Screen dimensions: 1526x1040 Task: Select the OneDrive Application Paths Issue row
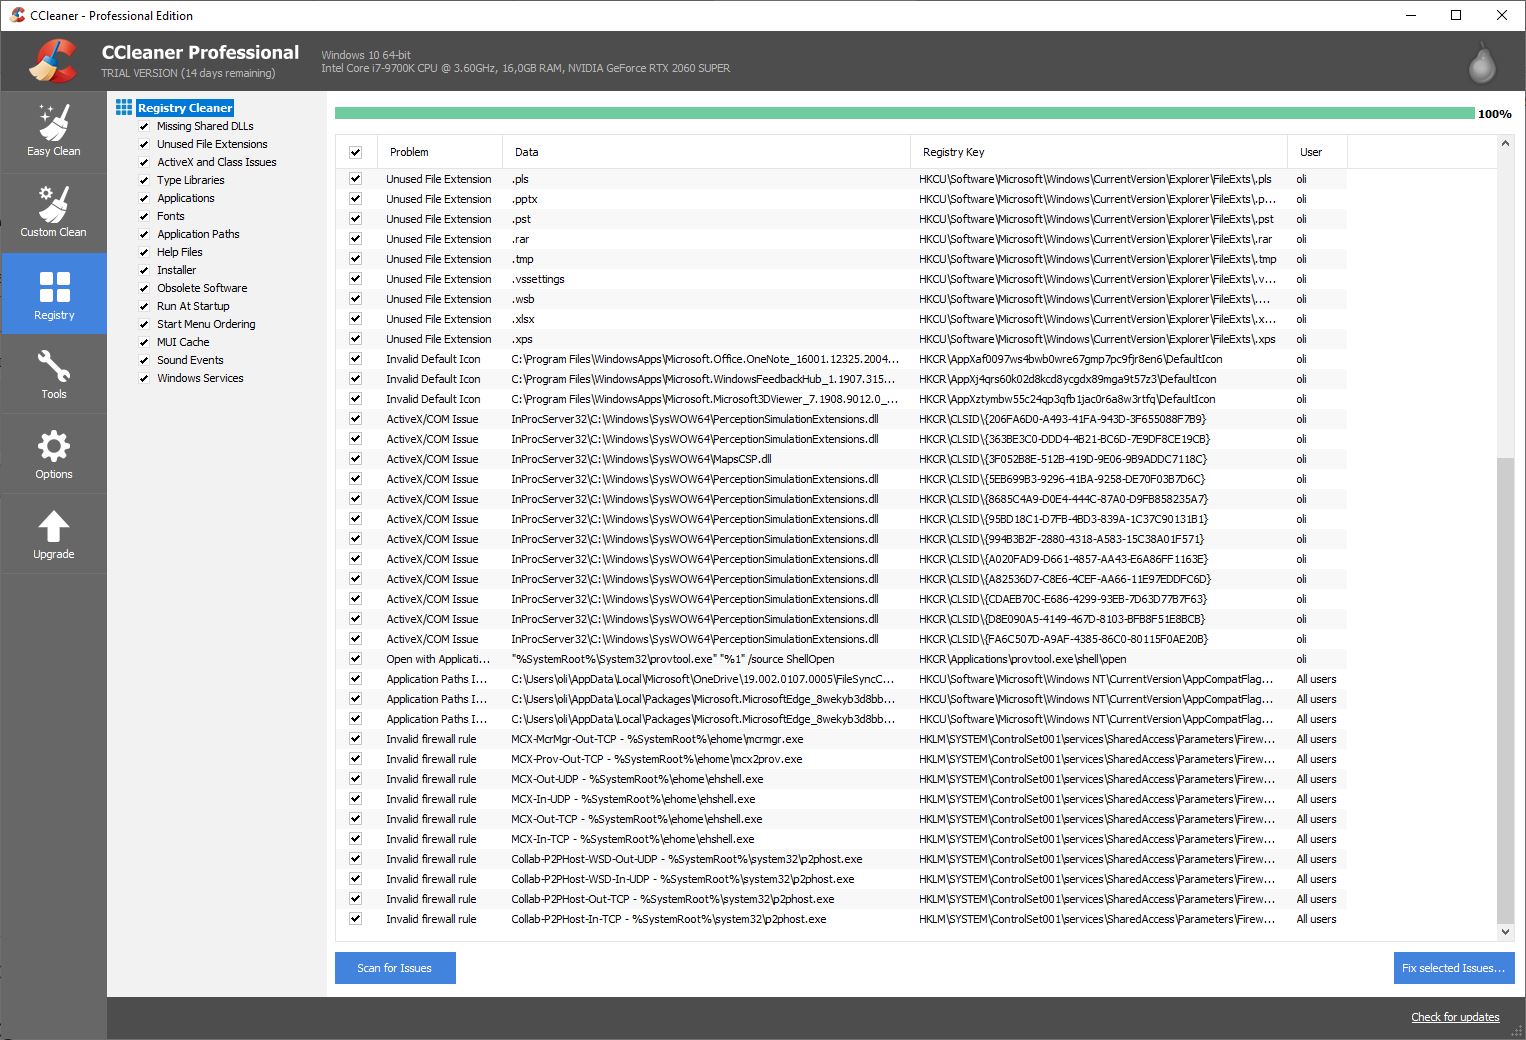[841, 679]
